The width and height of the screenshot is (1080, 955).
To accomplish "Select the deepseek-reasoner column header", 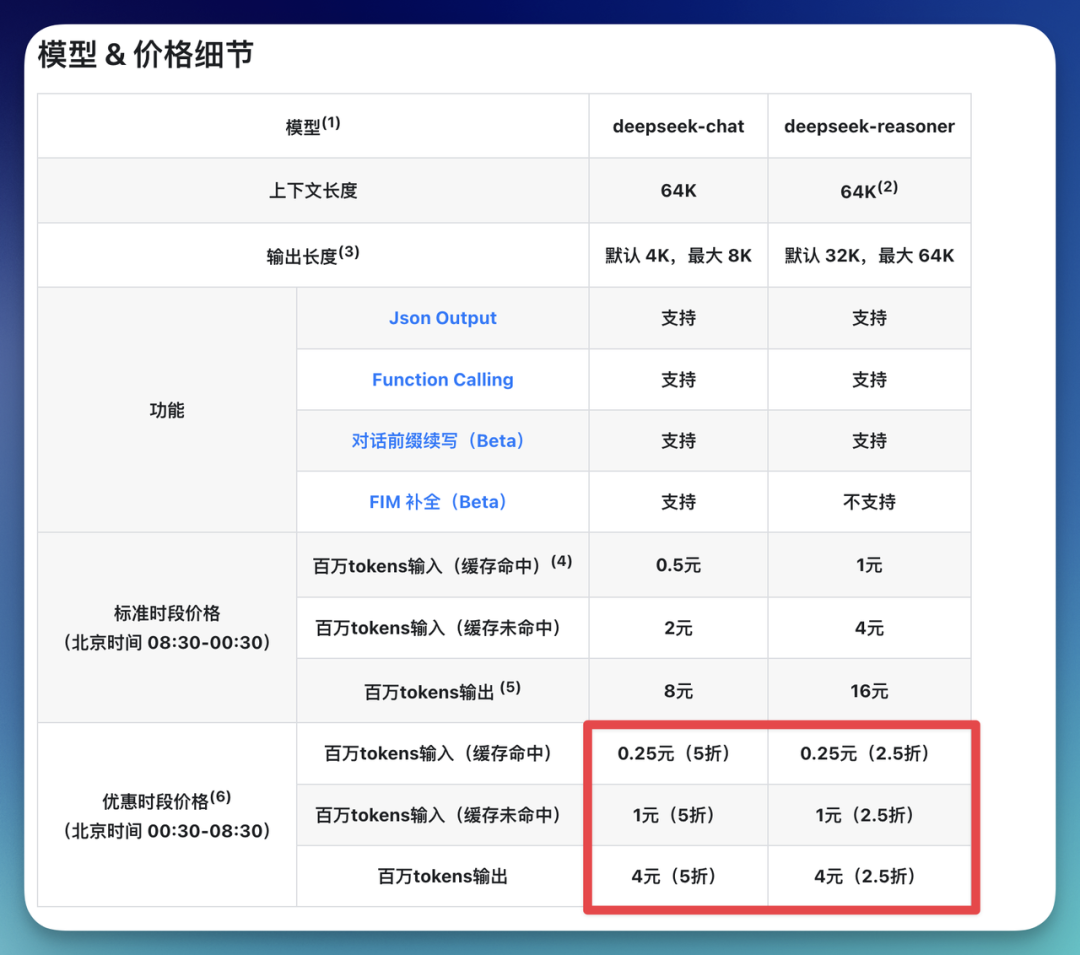I will 869,126.
